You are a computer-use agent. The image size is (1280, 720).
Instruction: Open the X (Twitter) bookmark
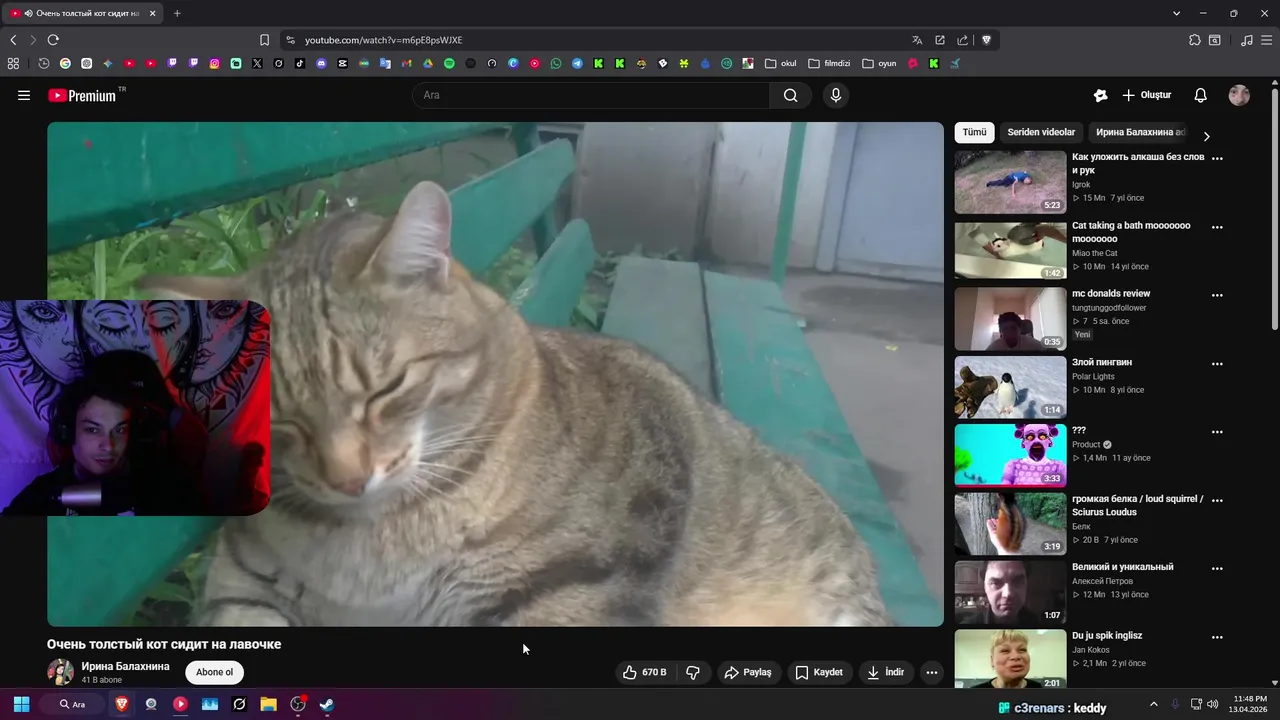(x=257, y=63)
